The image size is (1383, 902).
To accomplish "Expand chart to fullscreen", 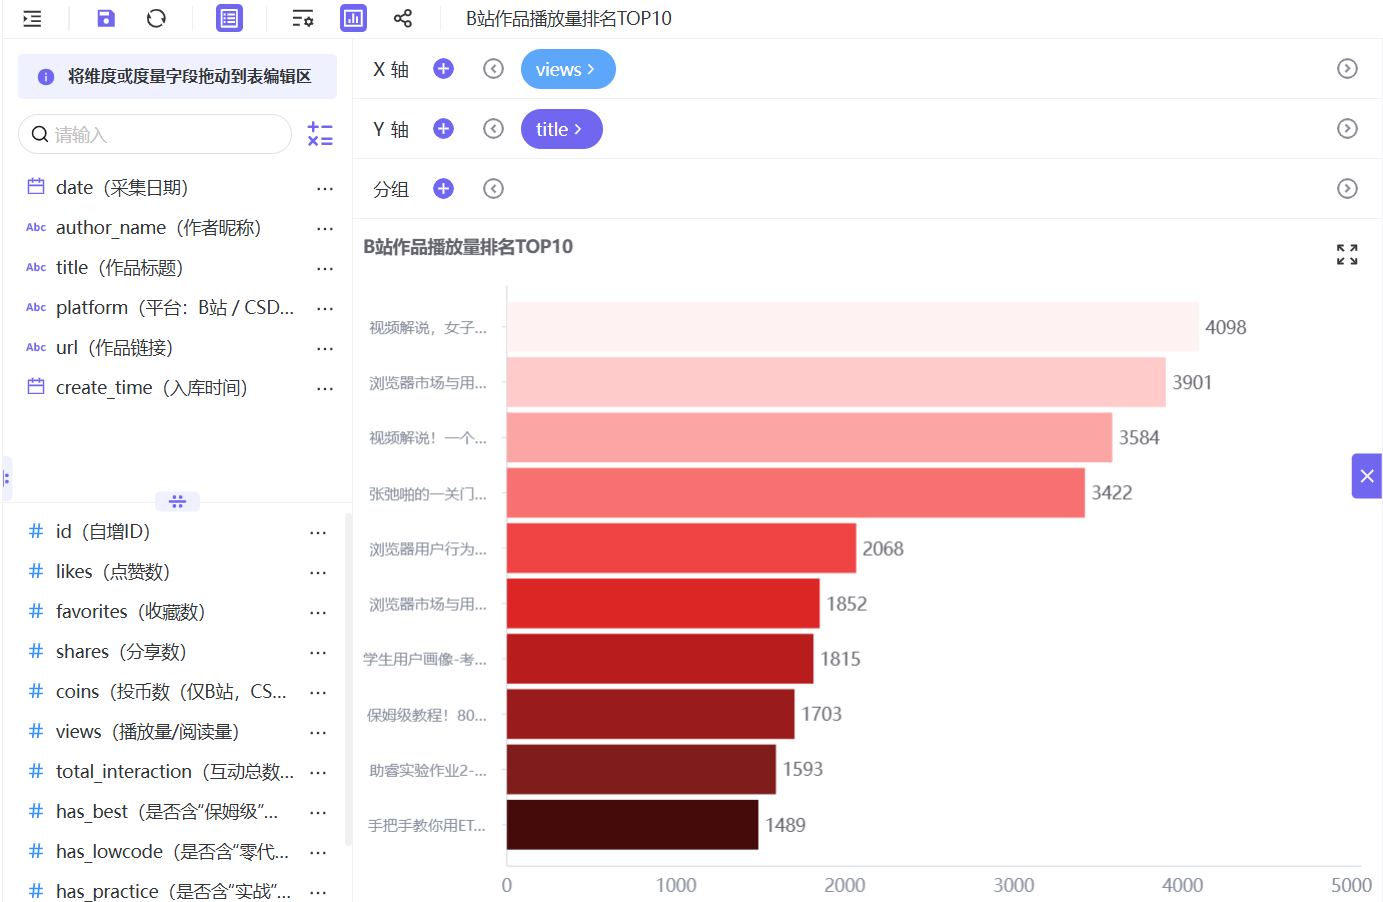I will (1347, 254).
